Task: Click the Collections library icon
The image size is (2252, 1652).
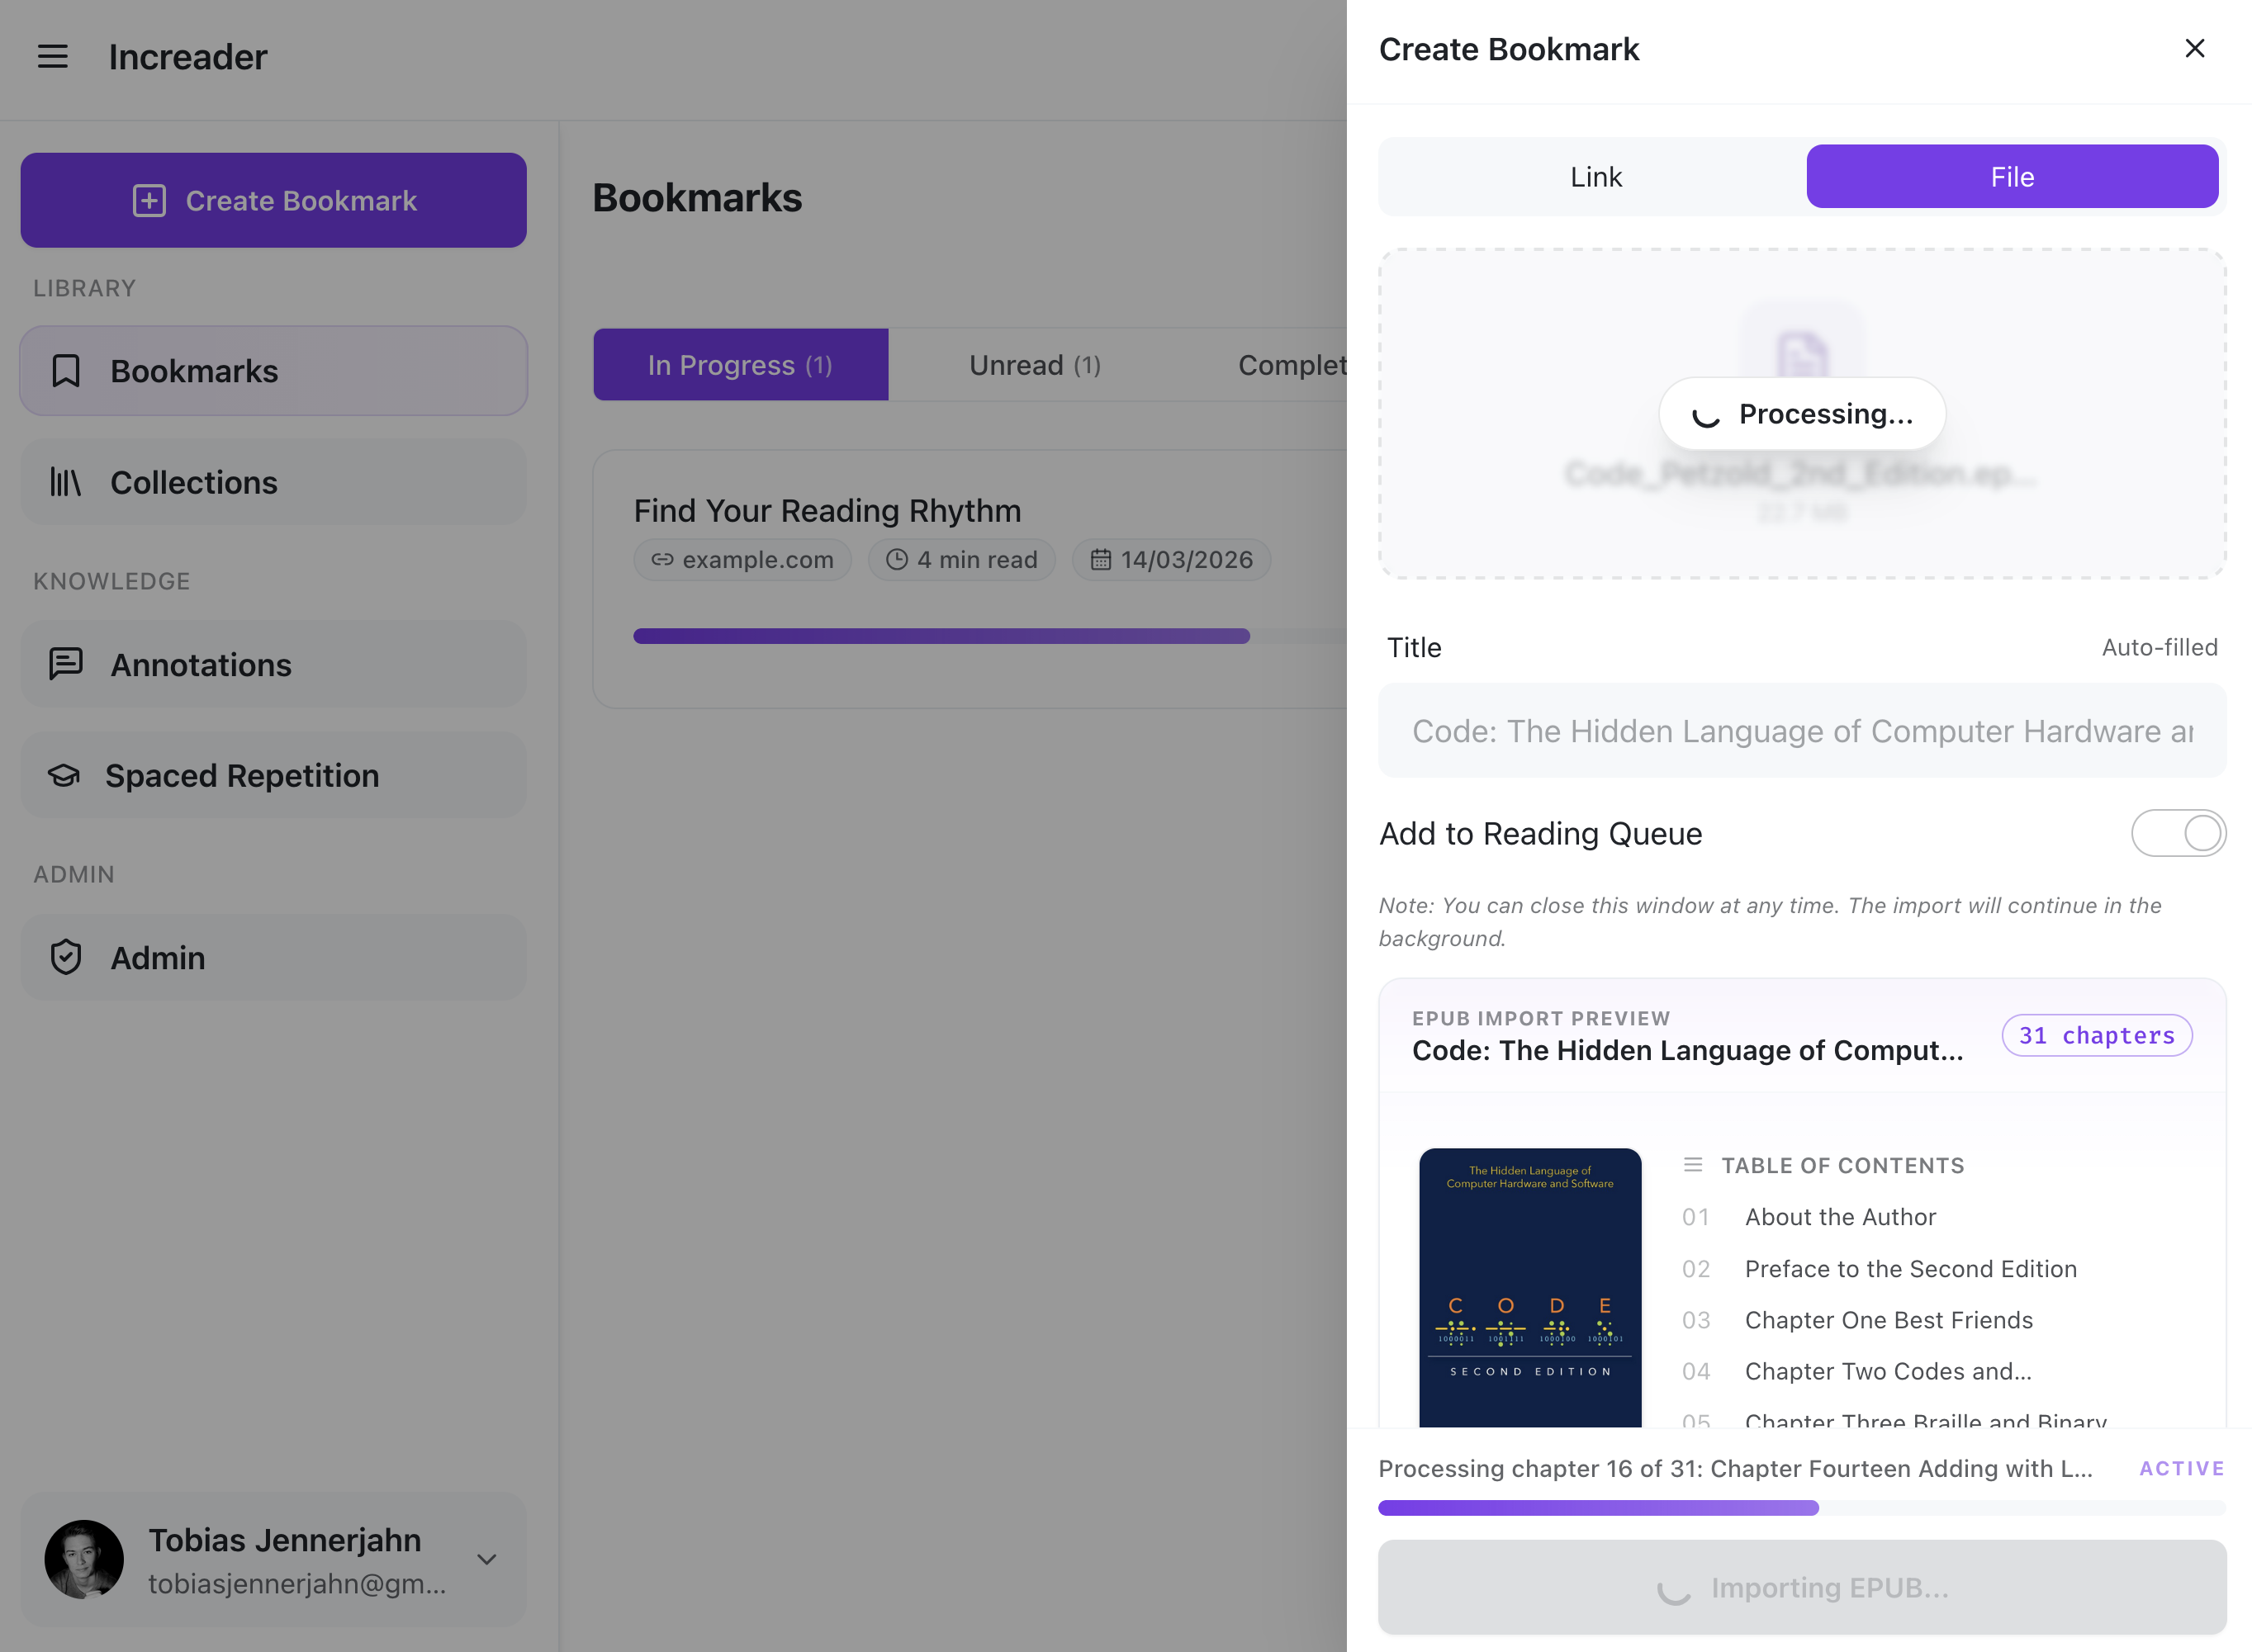Action: [x=66, y=483]
